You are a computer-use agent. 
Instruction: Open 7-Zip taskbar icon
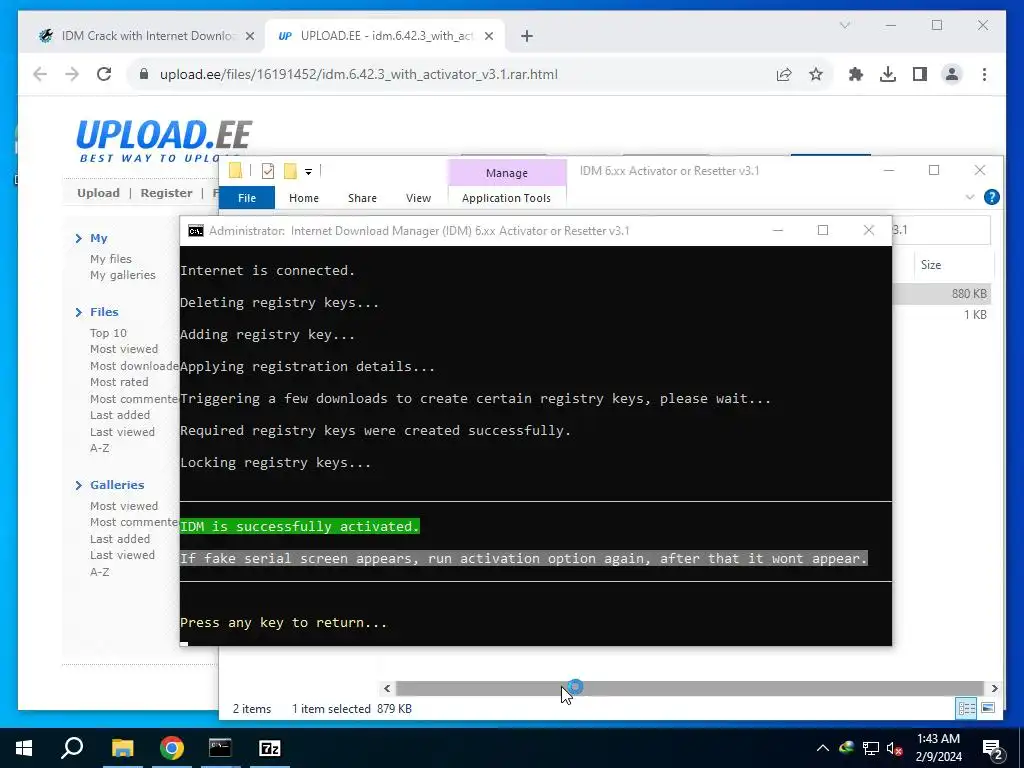pyautogui.click(x=270, y=748)
